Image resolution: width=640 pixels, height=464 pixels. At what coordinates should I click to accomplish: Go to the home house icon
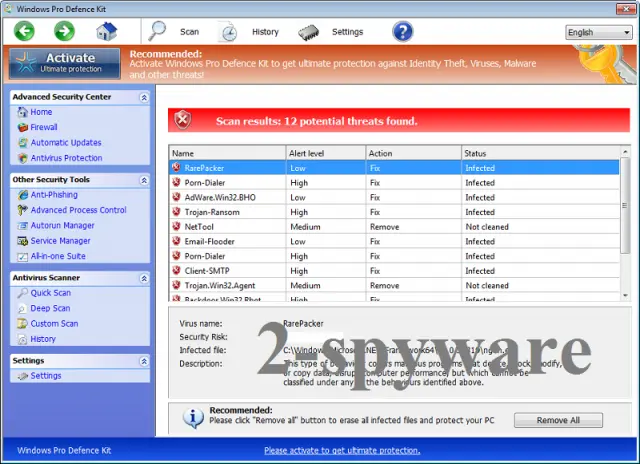point(107,31)
